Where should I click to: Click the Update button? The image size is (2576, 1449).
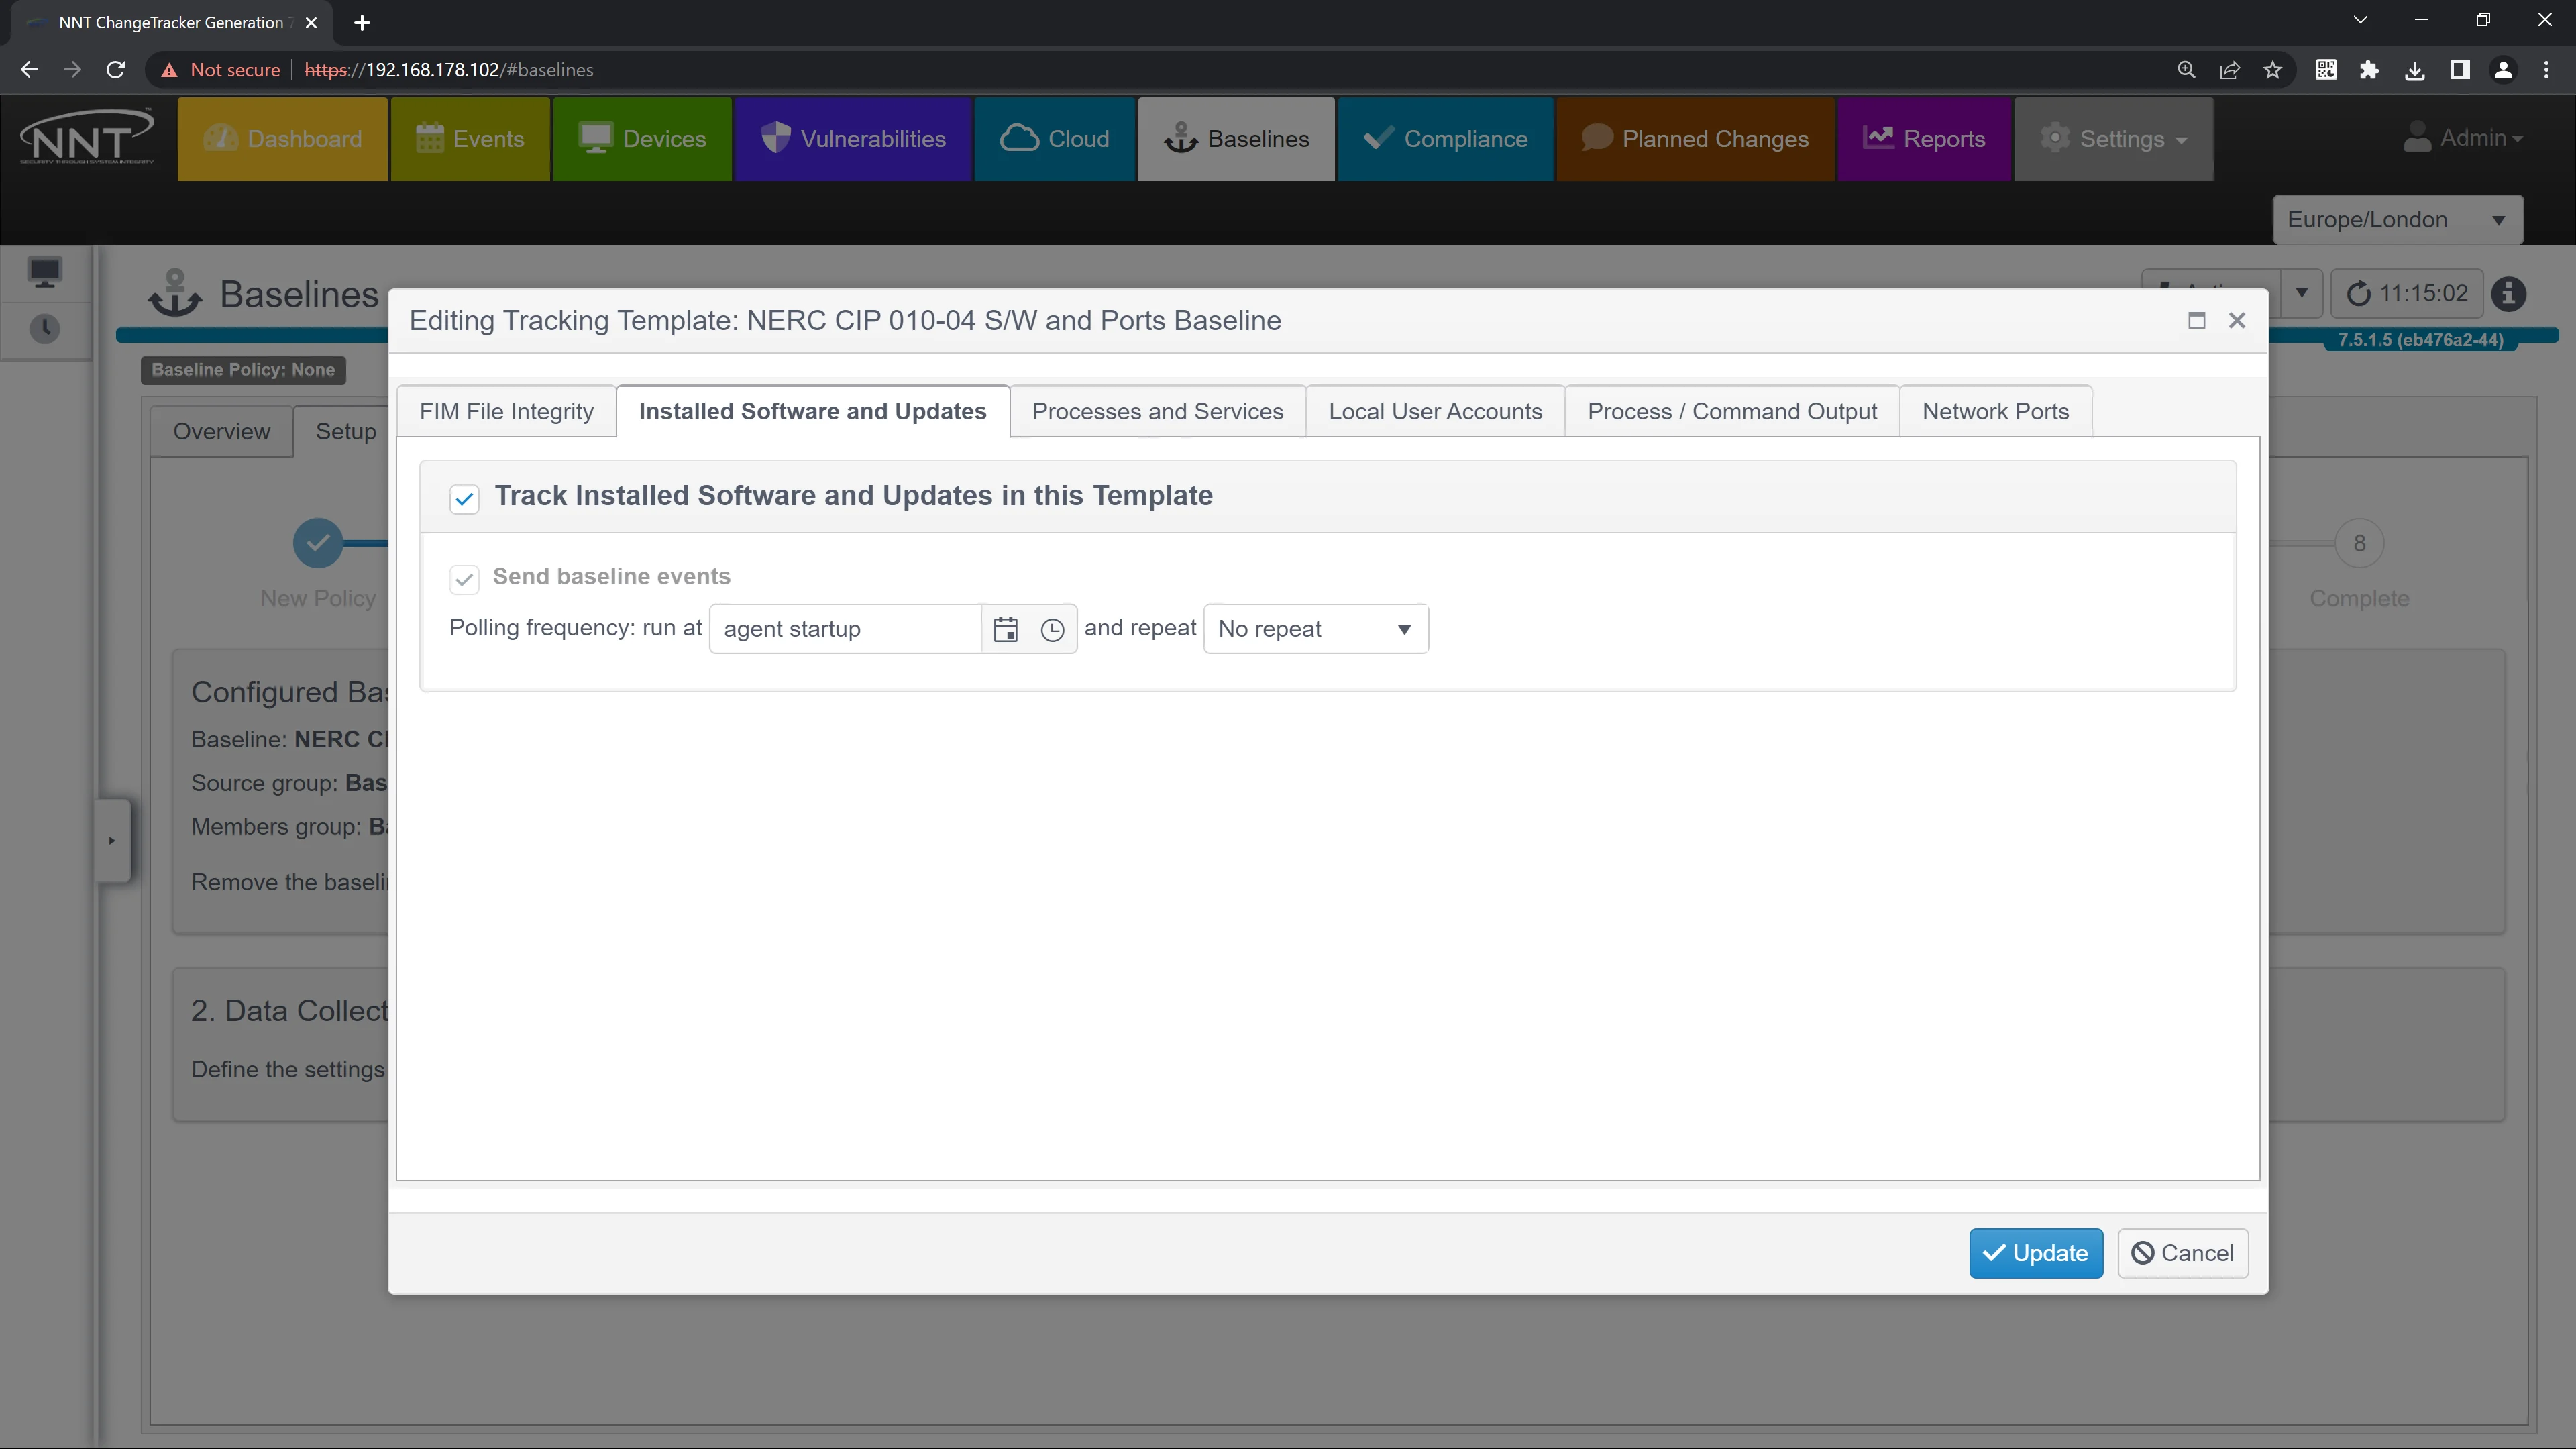(2036, 1253)
